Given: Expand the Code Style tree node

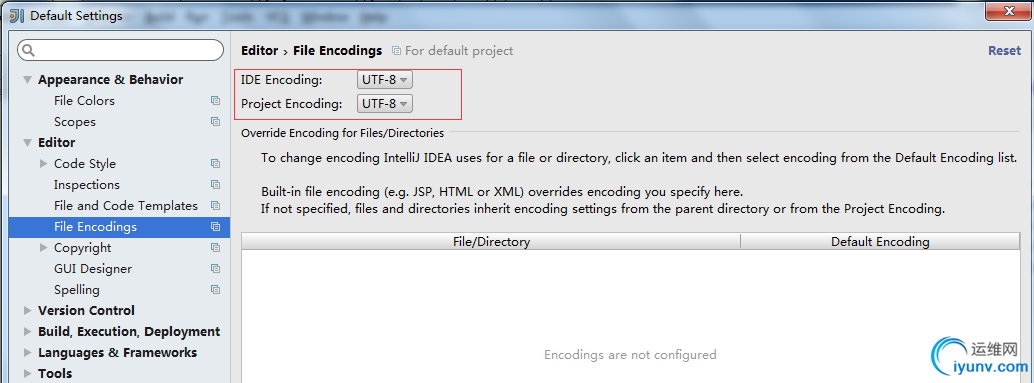Looking at the screenshot, I should (x=44, y=163).
